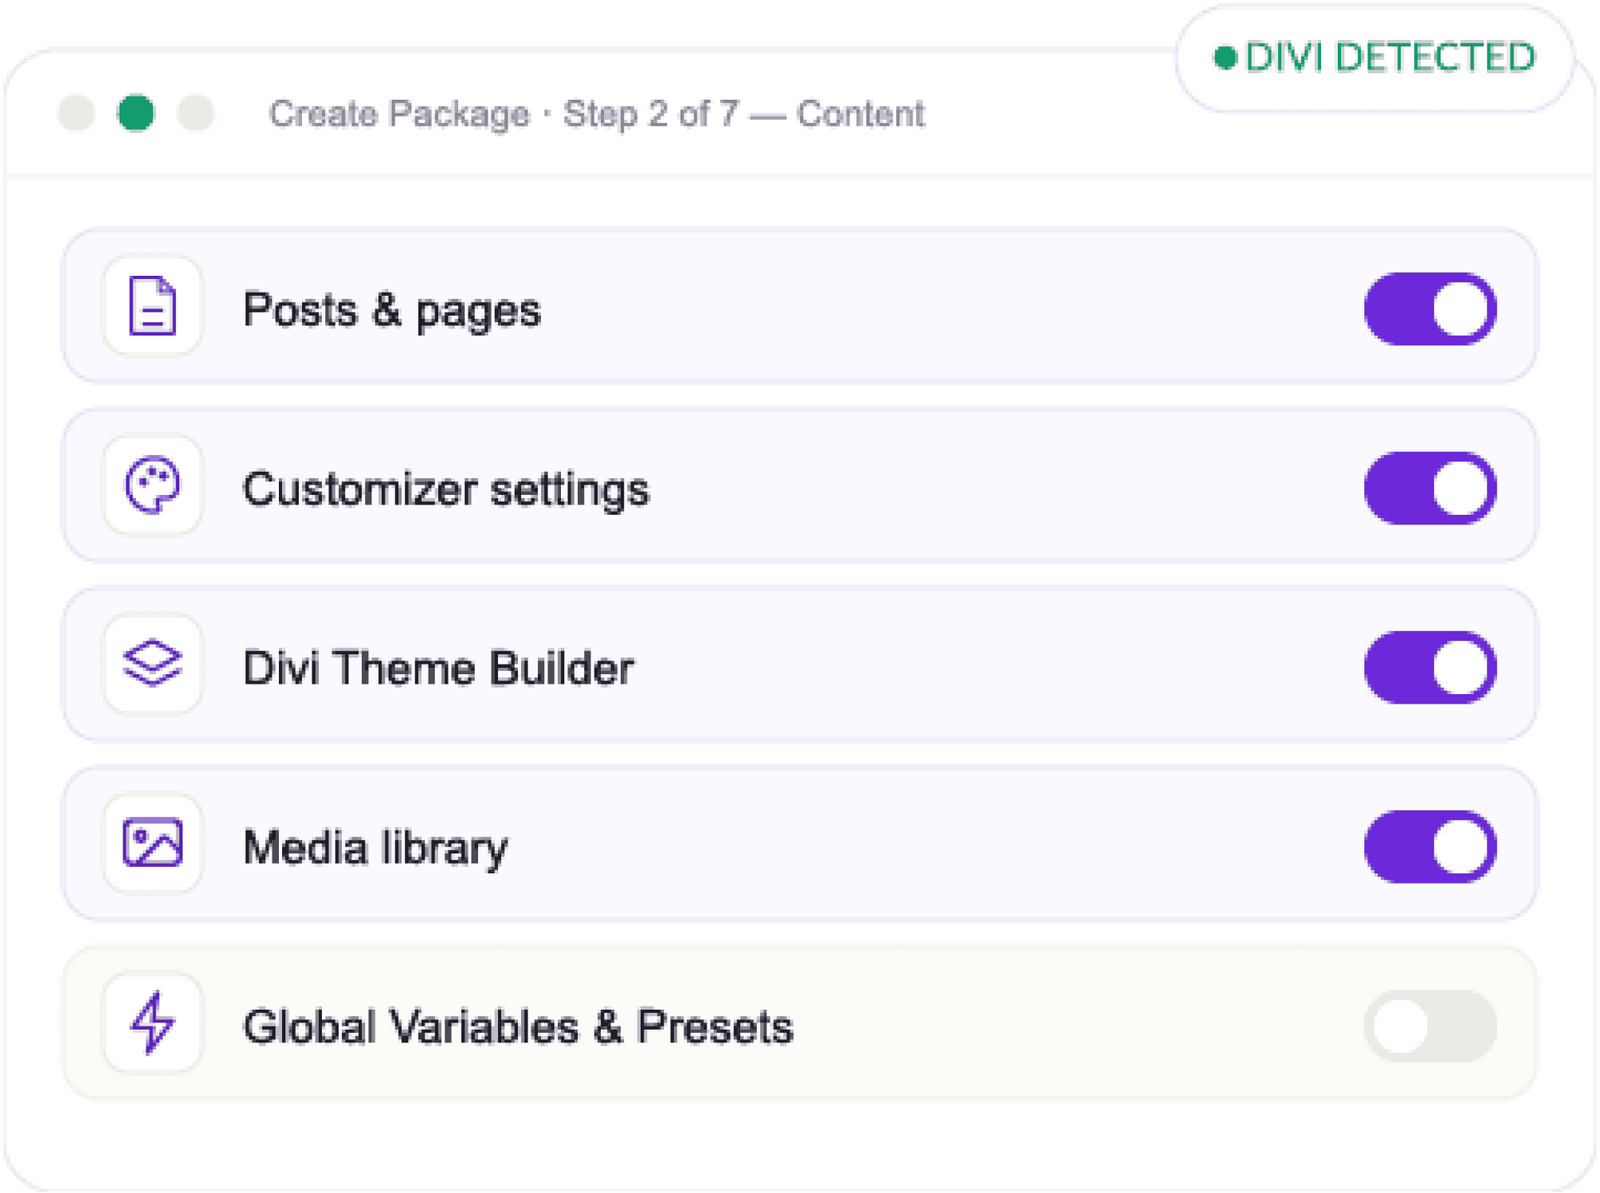Viewport: 1600px width, 1193px height.
Task: Select the Media library row label
Action: tap(375, 848)
